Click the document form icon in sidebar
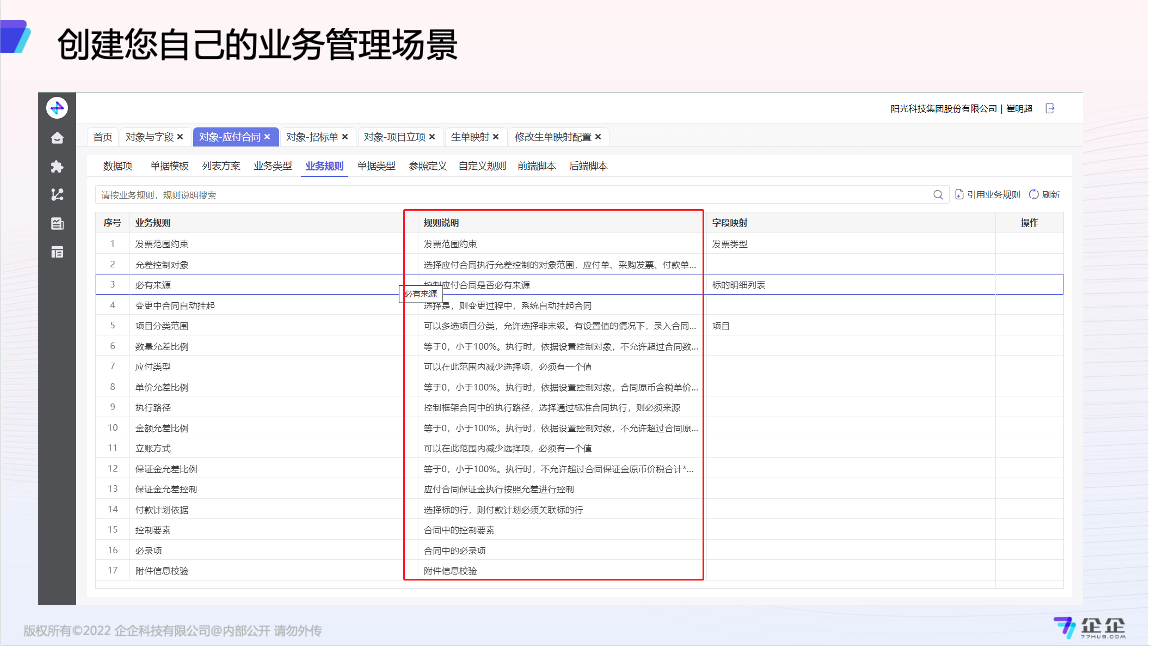The width and height of the screenshot is (1151, 646). 57,223
